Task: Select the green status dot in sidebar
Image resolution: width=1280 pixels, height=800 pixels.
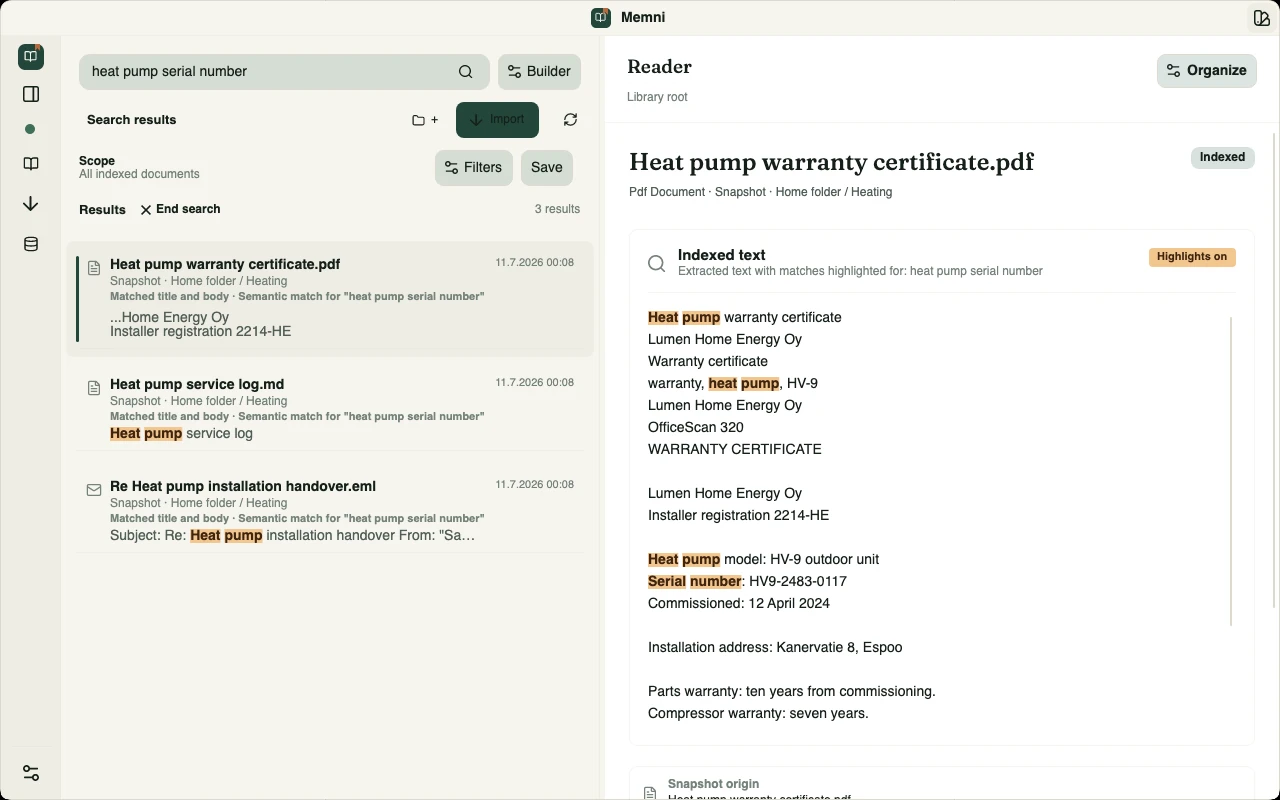Action: pos(30,129)
